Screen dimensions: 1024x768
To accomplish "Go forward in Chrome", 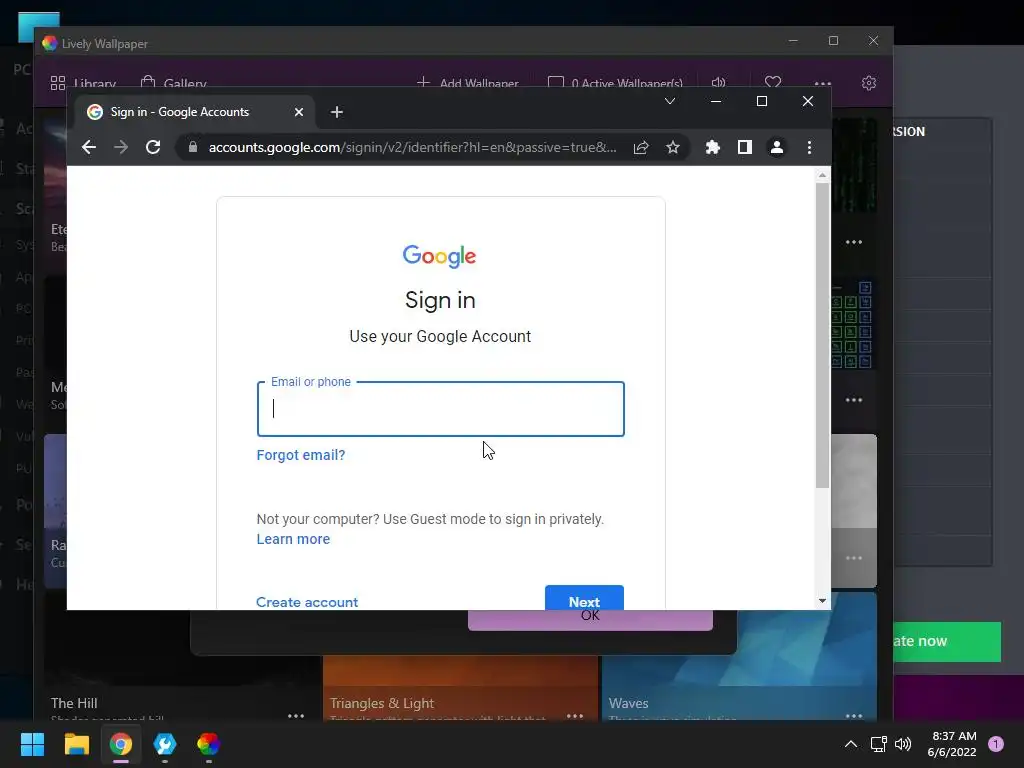I will pyautogui.click(x=121, y=148).
